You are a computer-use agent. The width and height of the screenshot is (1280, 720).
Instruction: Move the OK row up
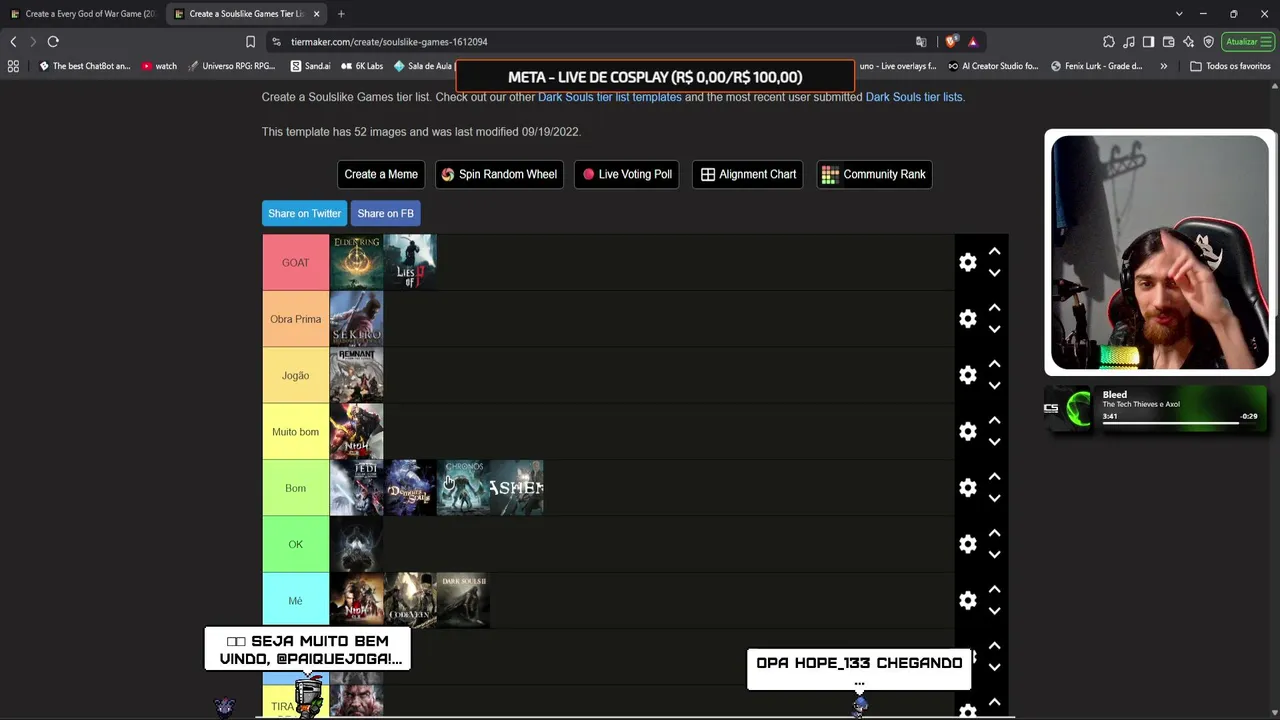[994, 533]
